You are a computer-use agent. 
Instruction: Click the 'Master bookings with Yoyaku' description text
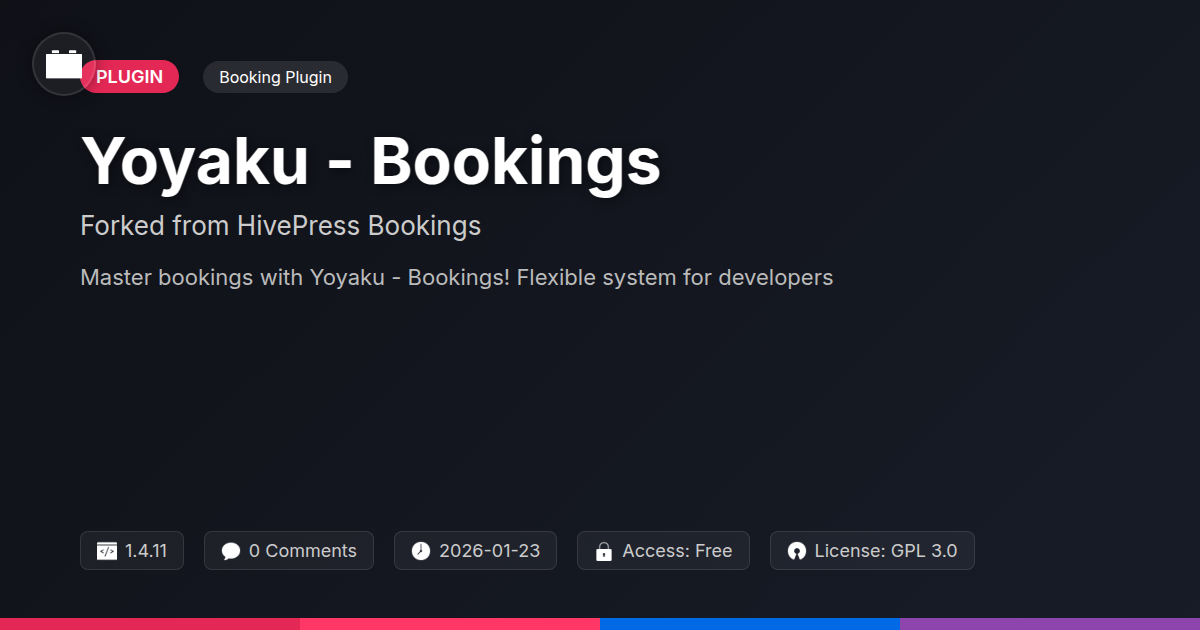tap(456, 277)
